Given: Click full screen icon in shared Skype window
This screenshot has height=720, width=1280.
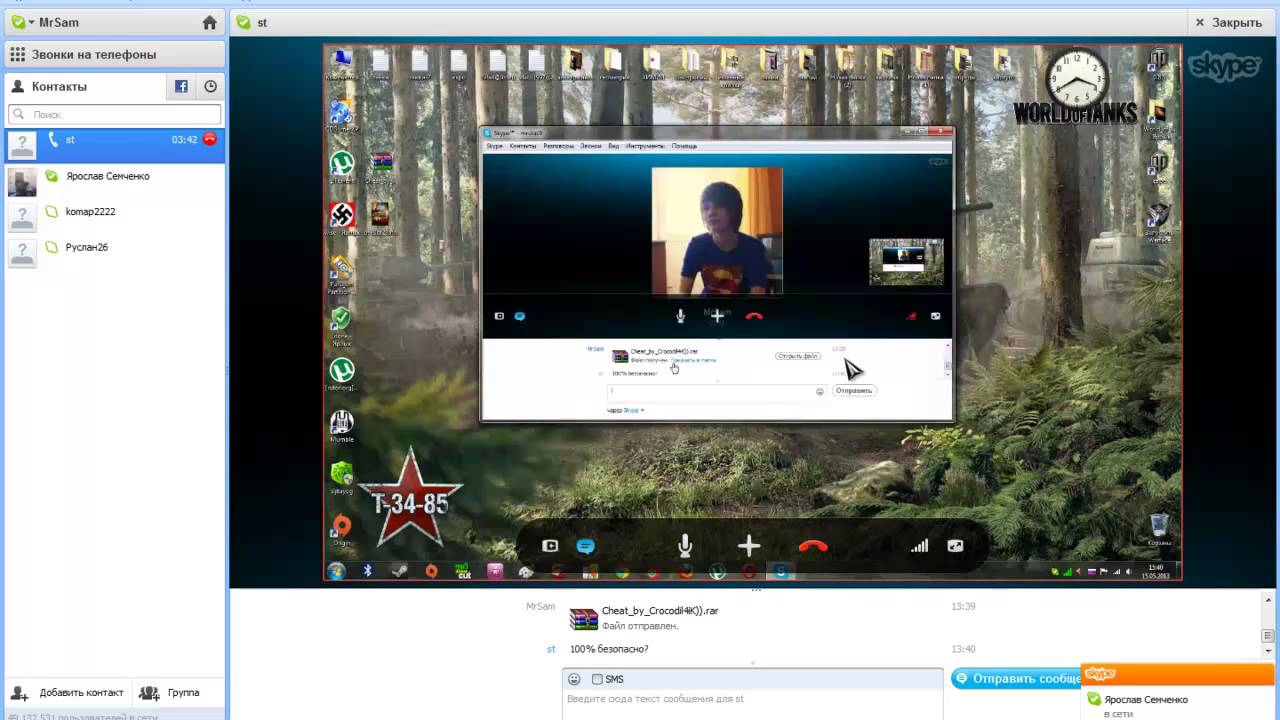Looking at the screenshot, I should click(936, 316).
